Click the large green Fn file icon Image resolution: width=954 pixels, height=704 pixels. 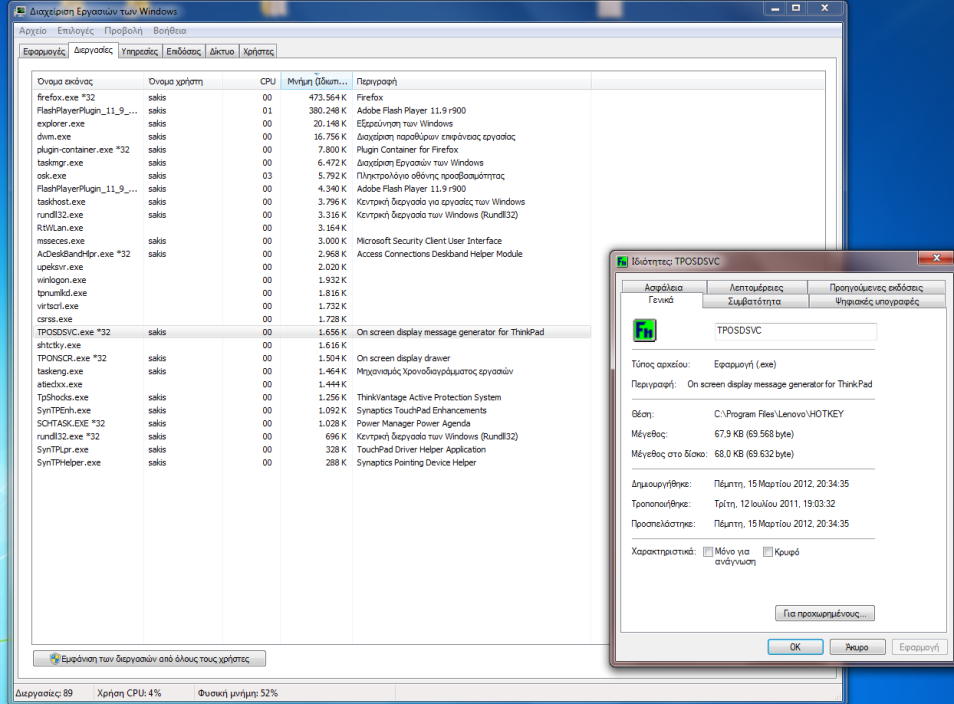point(644,331)
